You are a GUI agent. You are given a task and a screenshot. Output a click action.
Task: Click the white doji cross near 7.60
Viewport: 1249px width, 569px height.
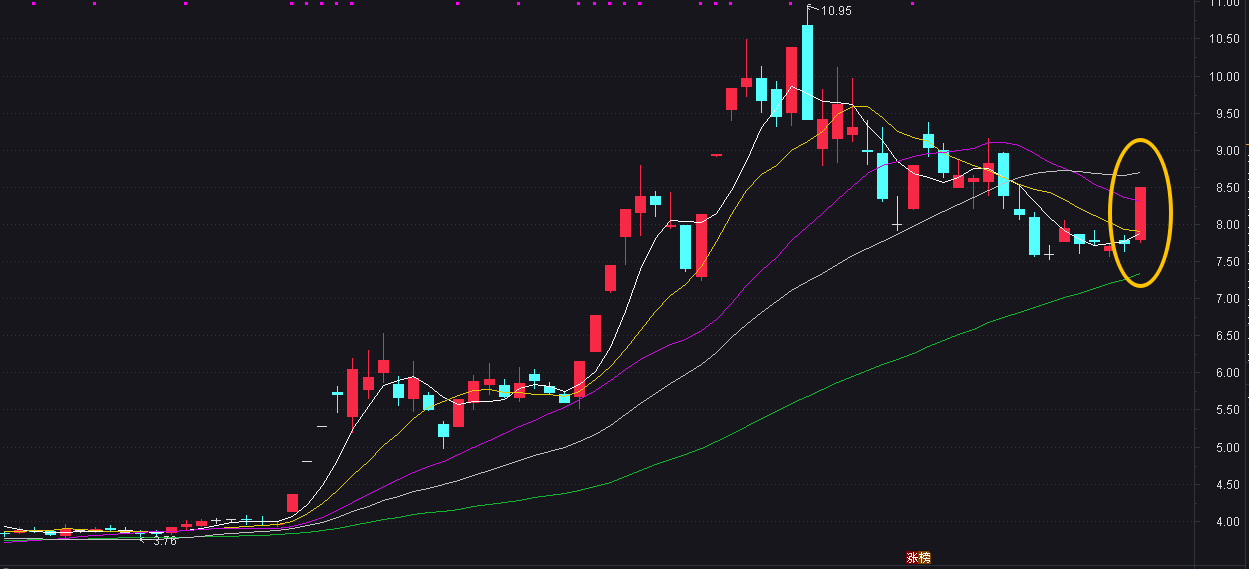pos(1049,255)
